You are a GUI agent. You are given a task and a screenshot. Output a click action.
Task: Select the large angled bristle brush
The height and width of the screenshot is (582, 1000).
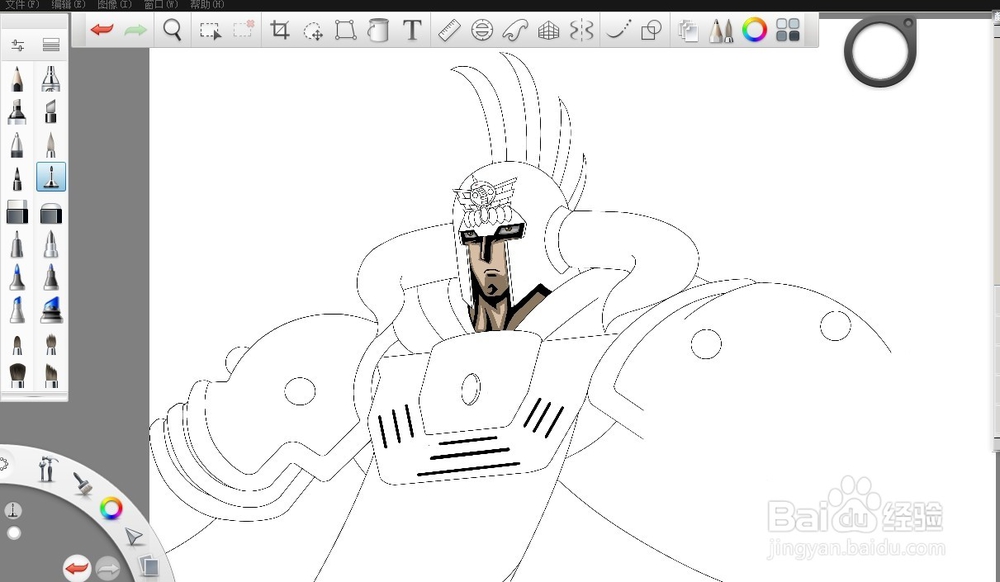[51, 375]
